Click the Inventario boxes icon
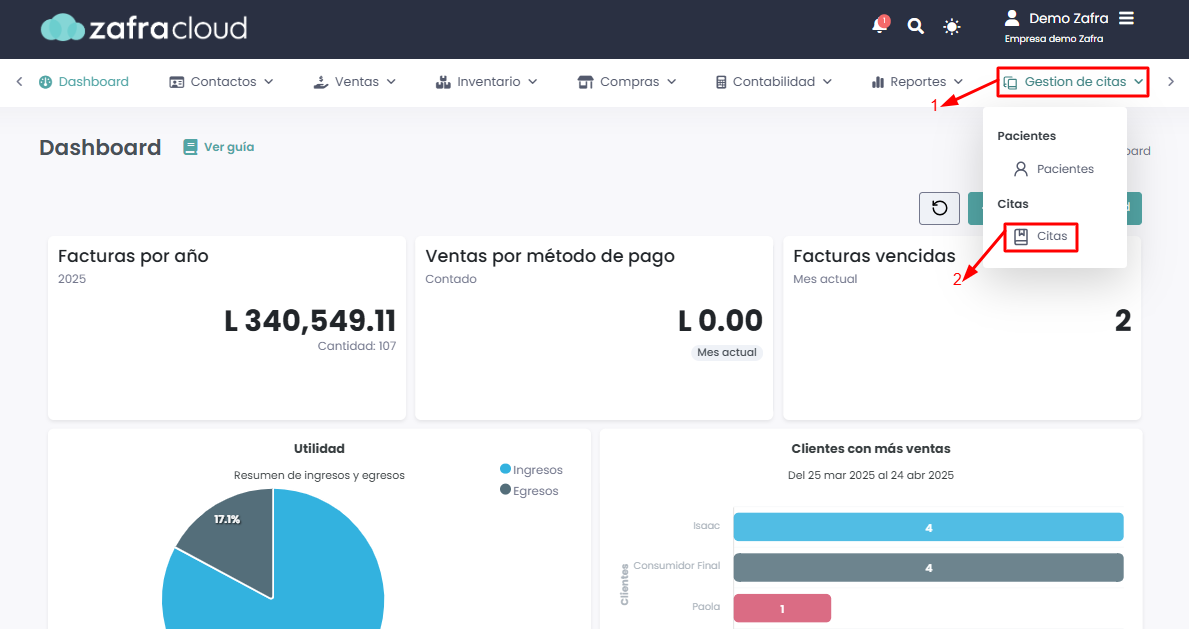The image size is (1189, 629). click(x=443, y=82)
